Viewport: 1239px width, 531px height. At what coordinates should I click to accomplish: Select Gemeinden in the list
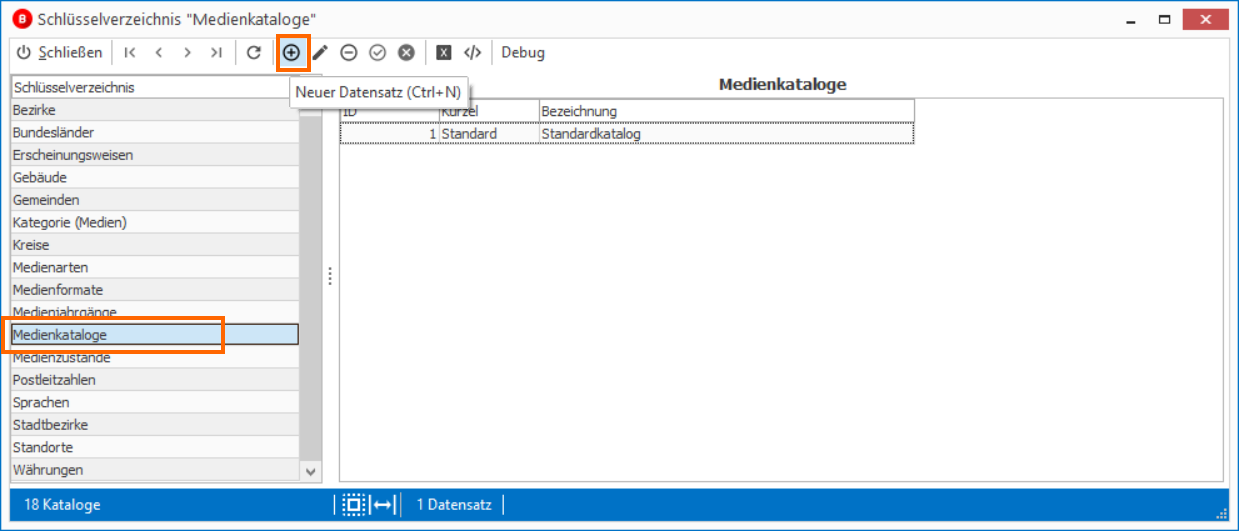(154, 200)
